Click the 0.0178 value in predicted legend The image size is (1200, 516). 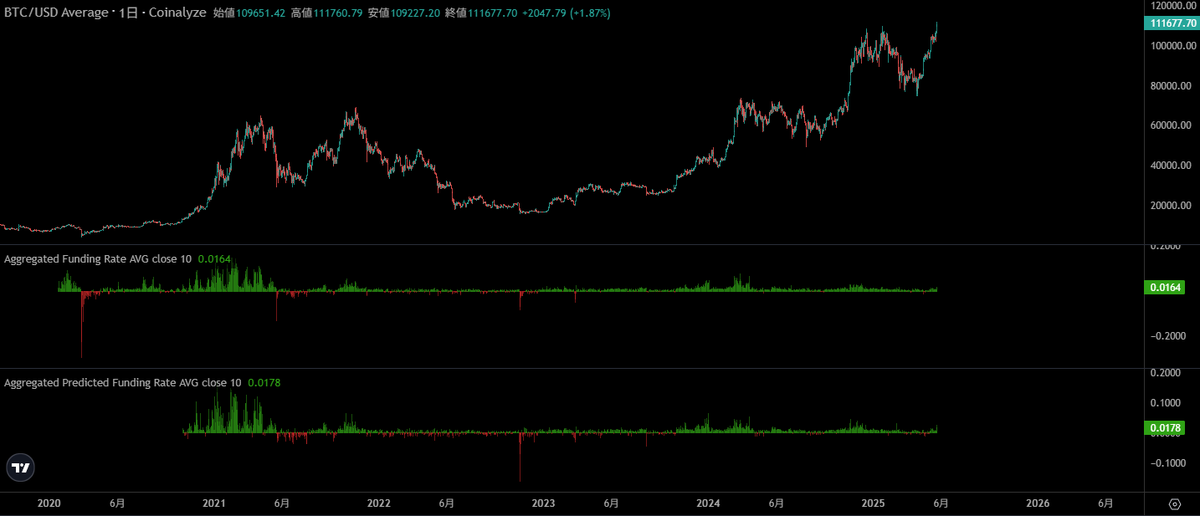264,382
